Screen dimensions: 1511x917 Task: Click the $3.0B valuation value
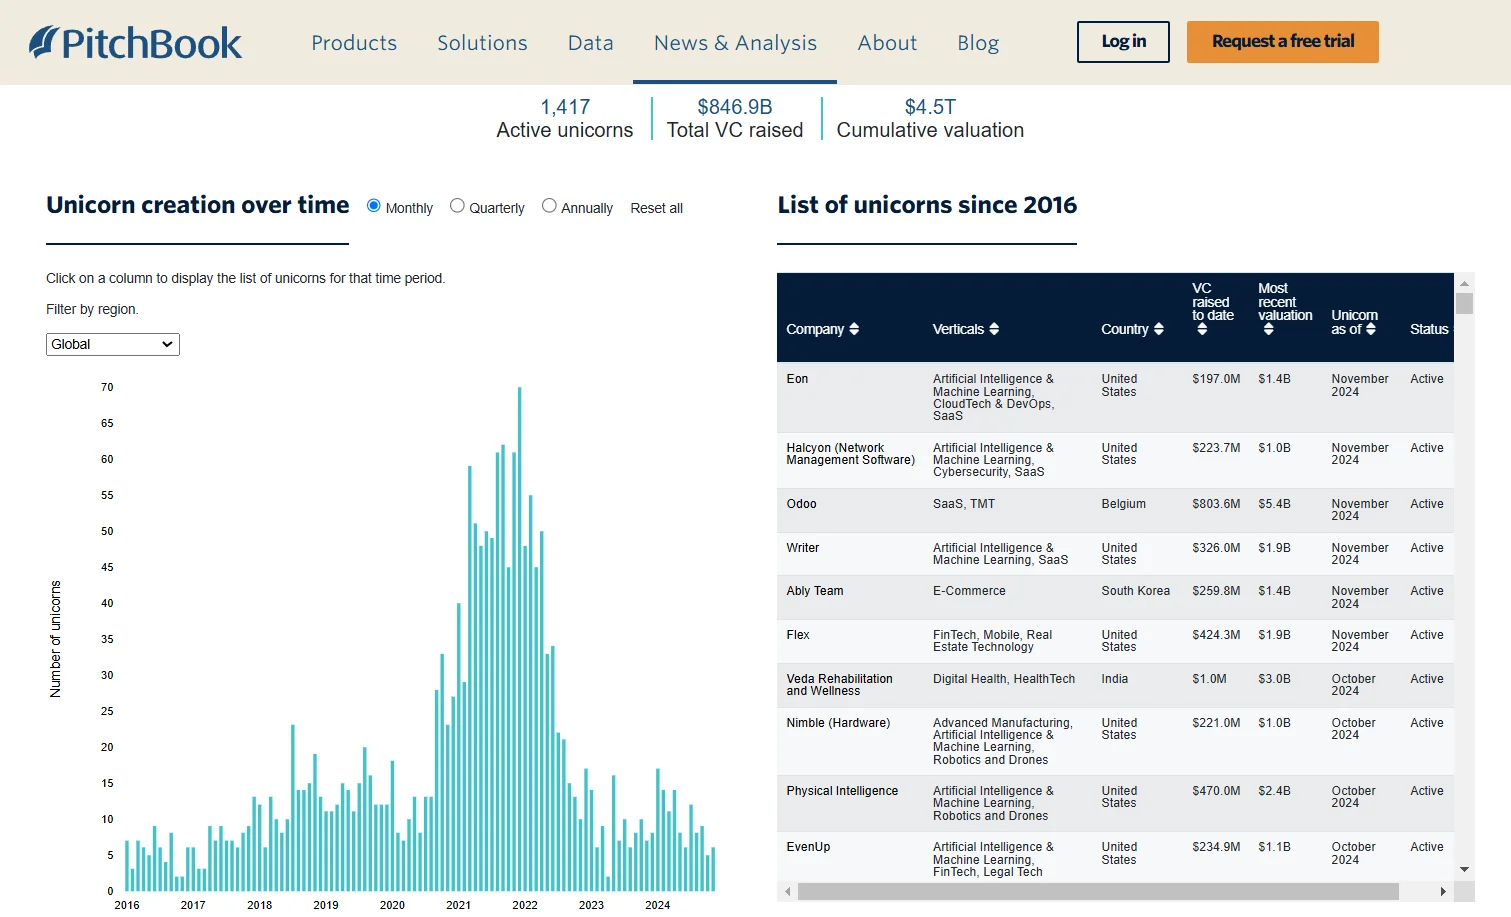tap(1274, 679)
